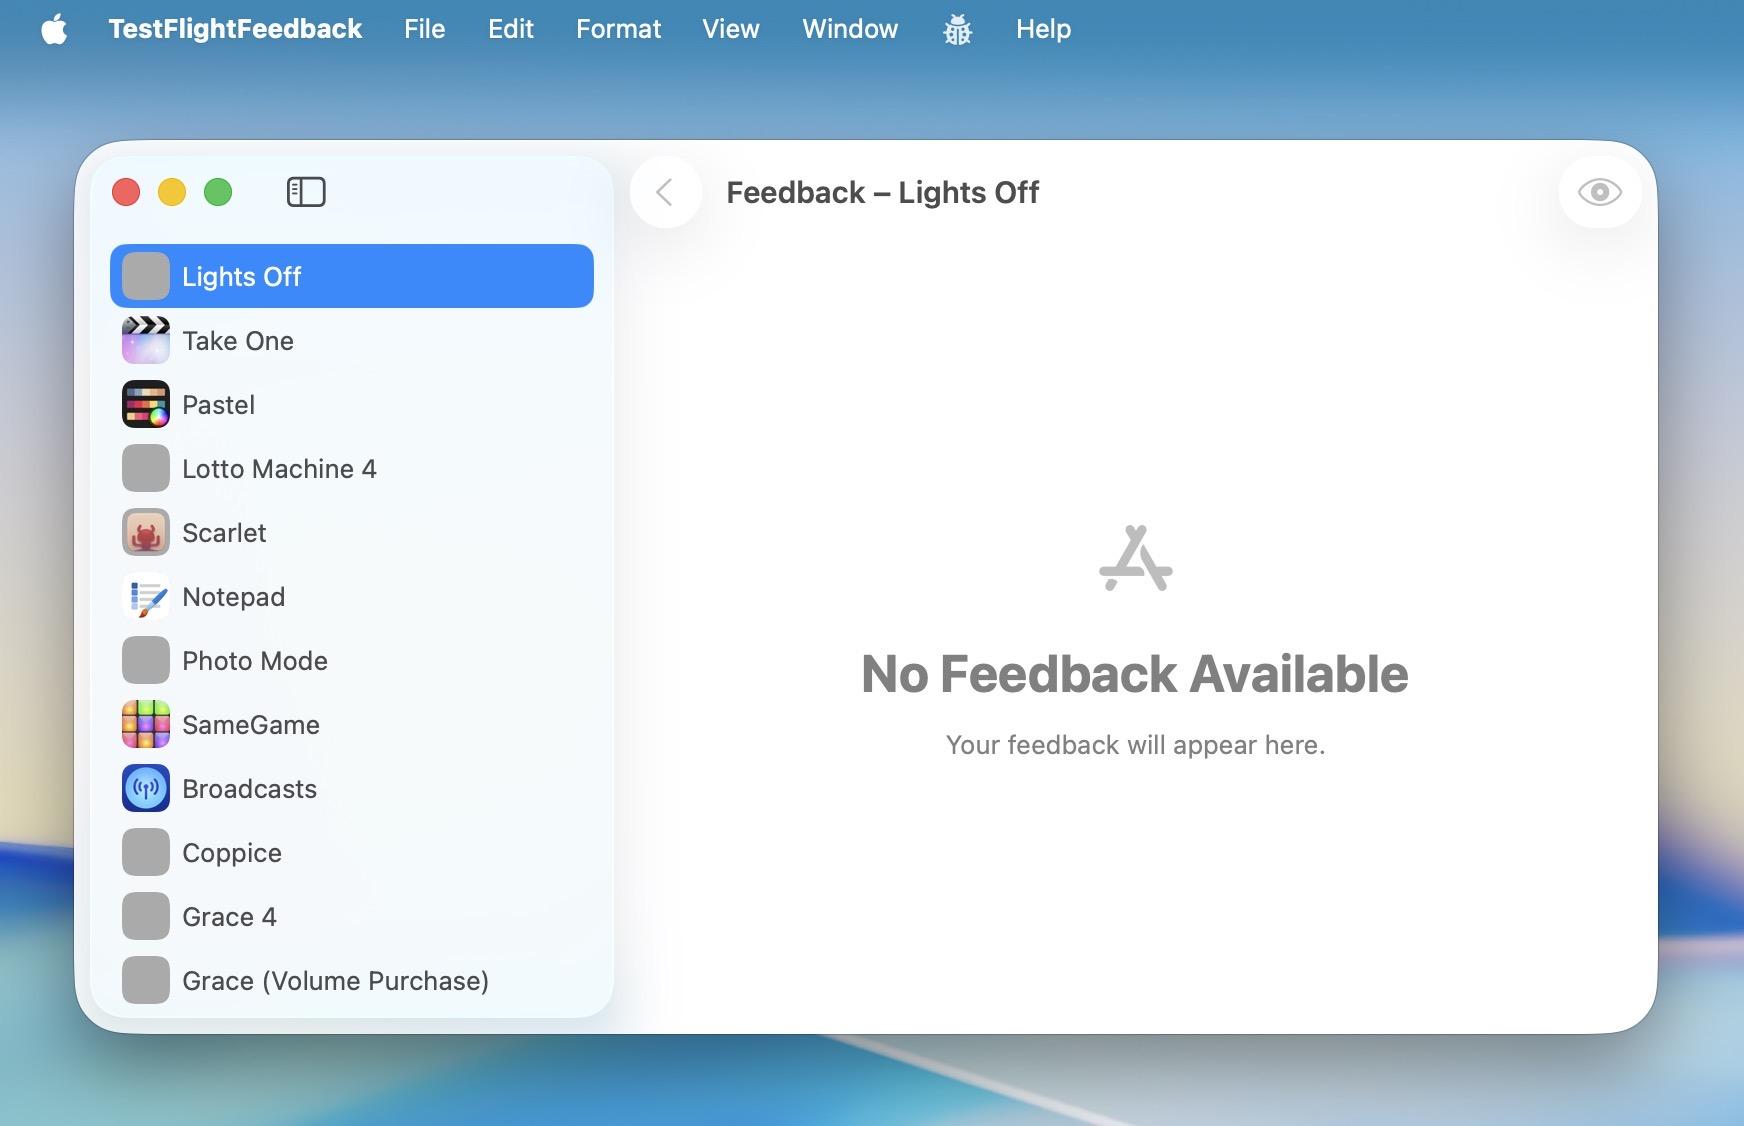Click the green full-screen window button
Image resolution: width=1744 pixels, height=1126 pixels.
tap(218, 192)
